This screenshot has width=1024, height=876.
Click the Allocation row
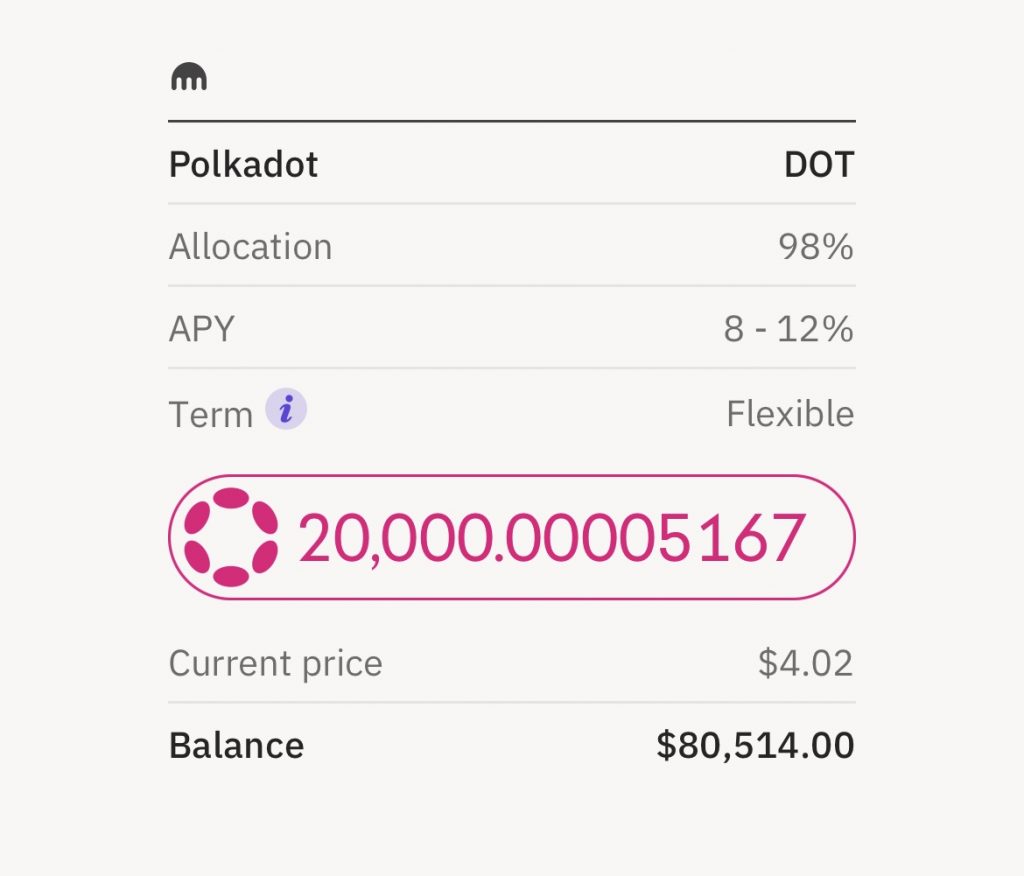click(512, 246)
